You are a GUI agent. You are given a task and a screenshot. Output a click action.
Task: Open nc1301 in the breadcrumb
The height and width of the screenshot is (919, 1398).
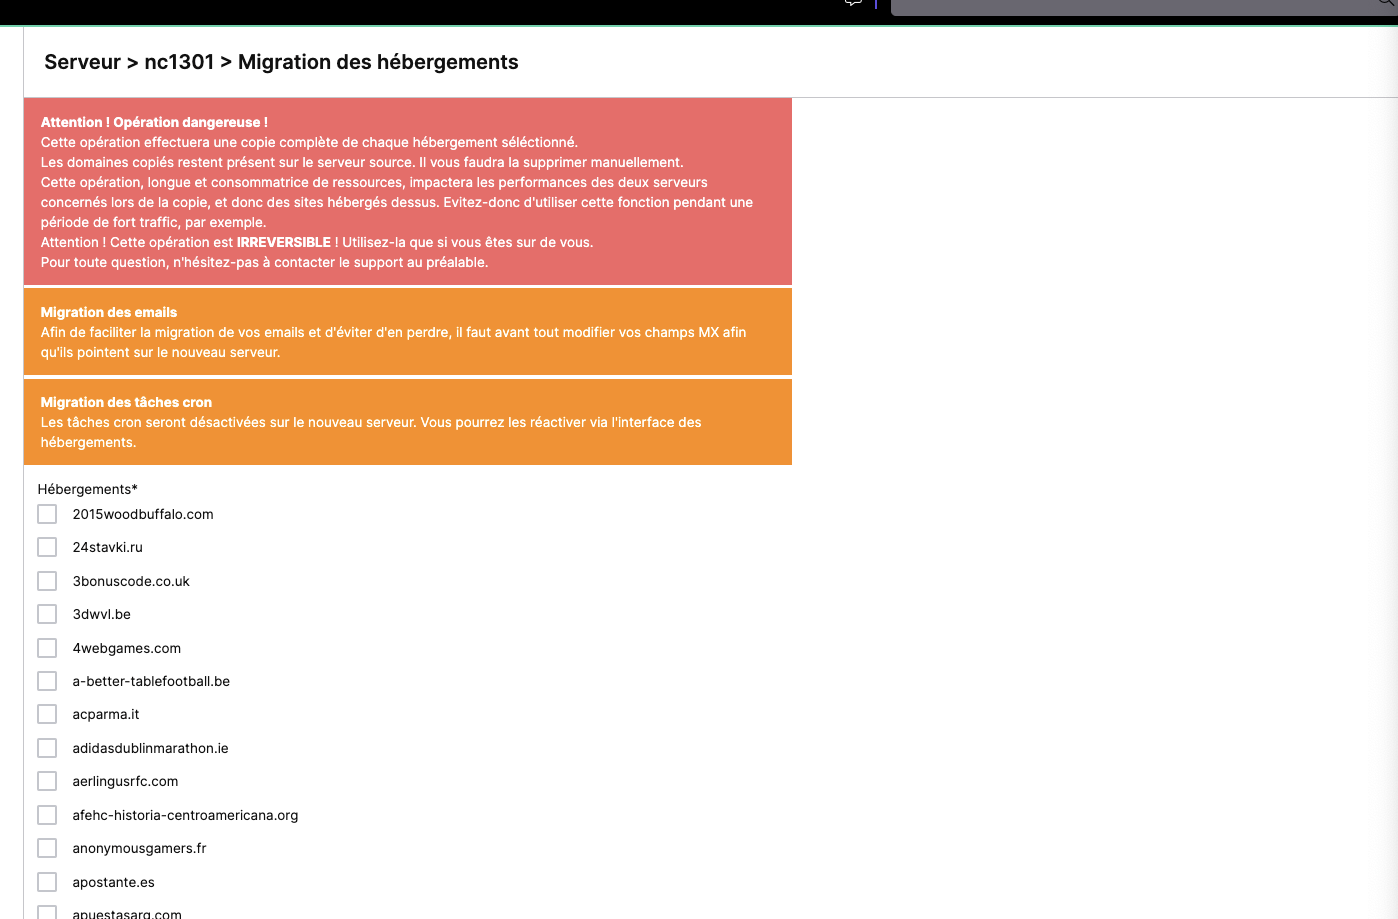click(179, 62)
